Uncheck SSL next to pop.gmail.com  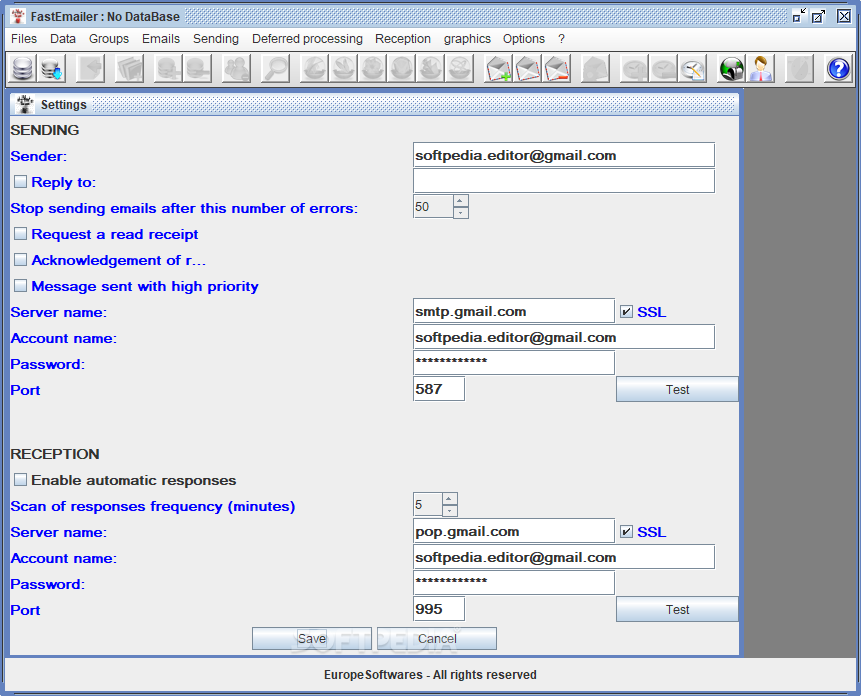point(626,532)
